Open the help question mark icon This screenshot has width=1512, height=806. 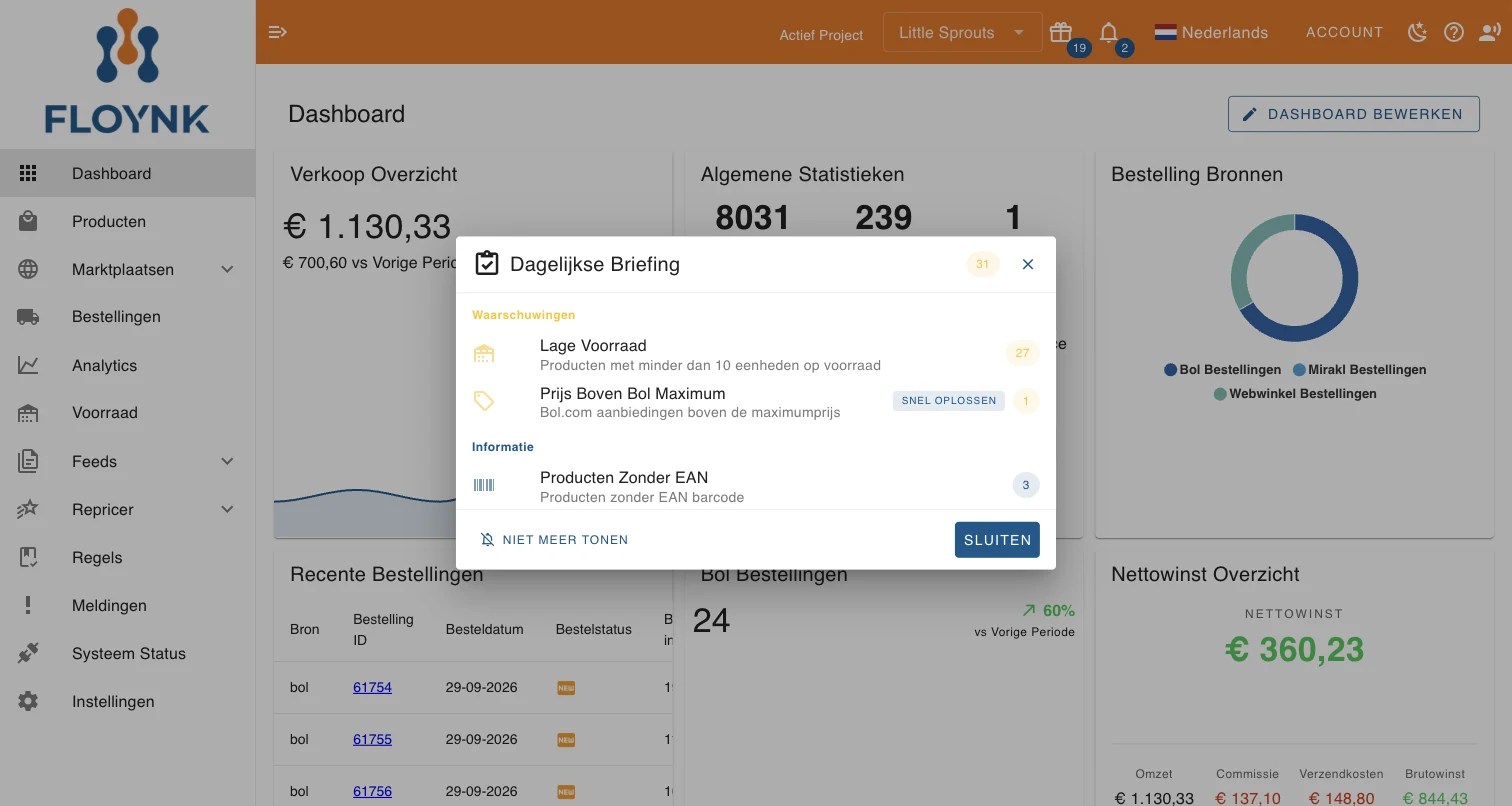coord(1454,32)
